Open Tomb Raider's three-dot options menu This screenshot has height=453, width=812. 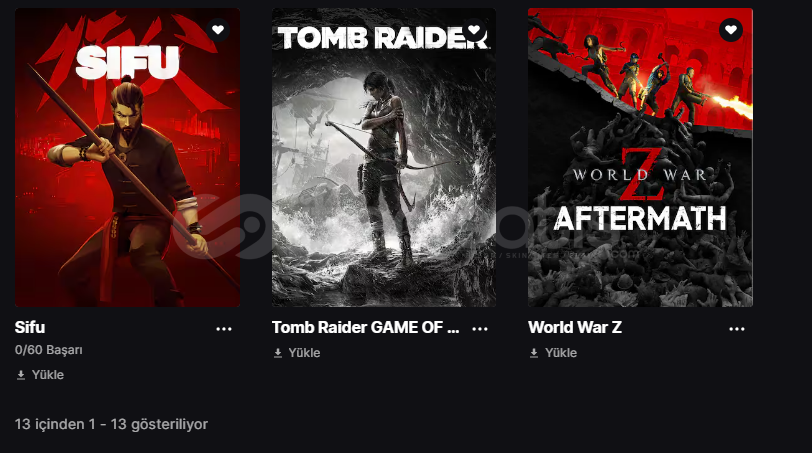(x=480, y=329)
